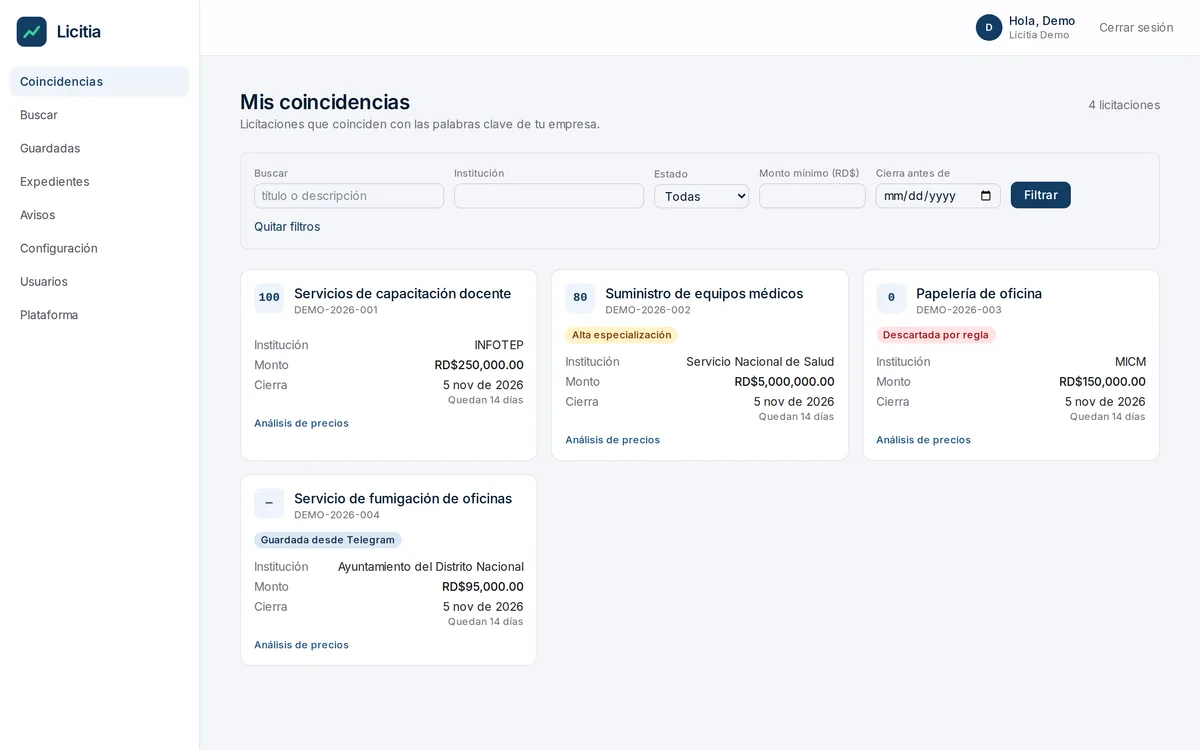Viewport: 1200px width, 750px height.
Task: Open Análisis de precios for Papelería de oficina
Action: (923, 440)
